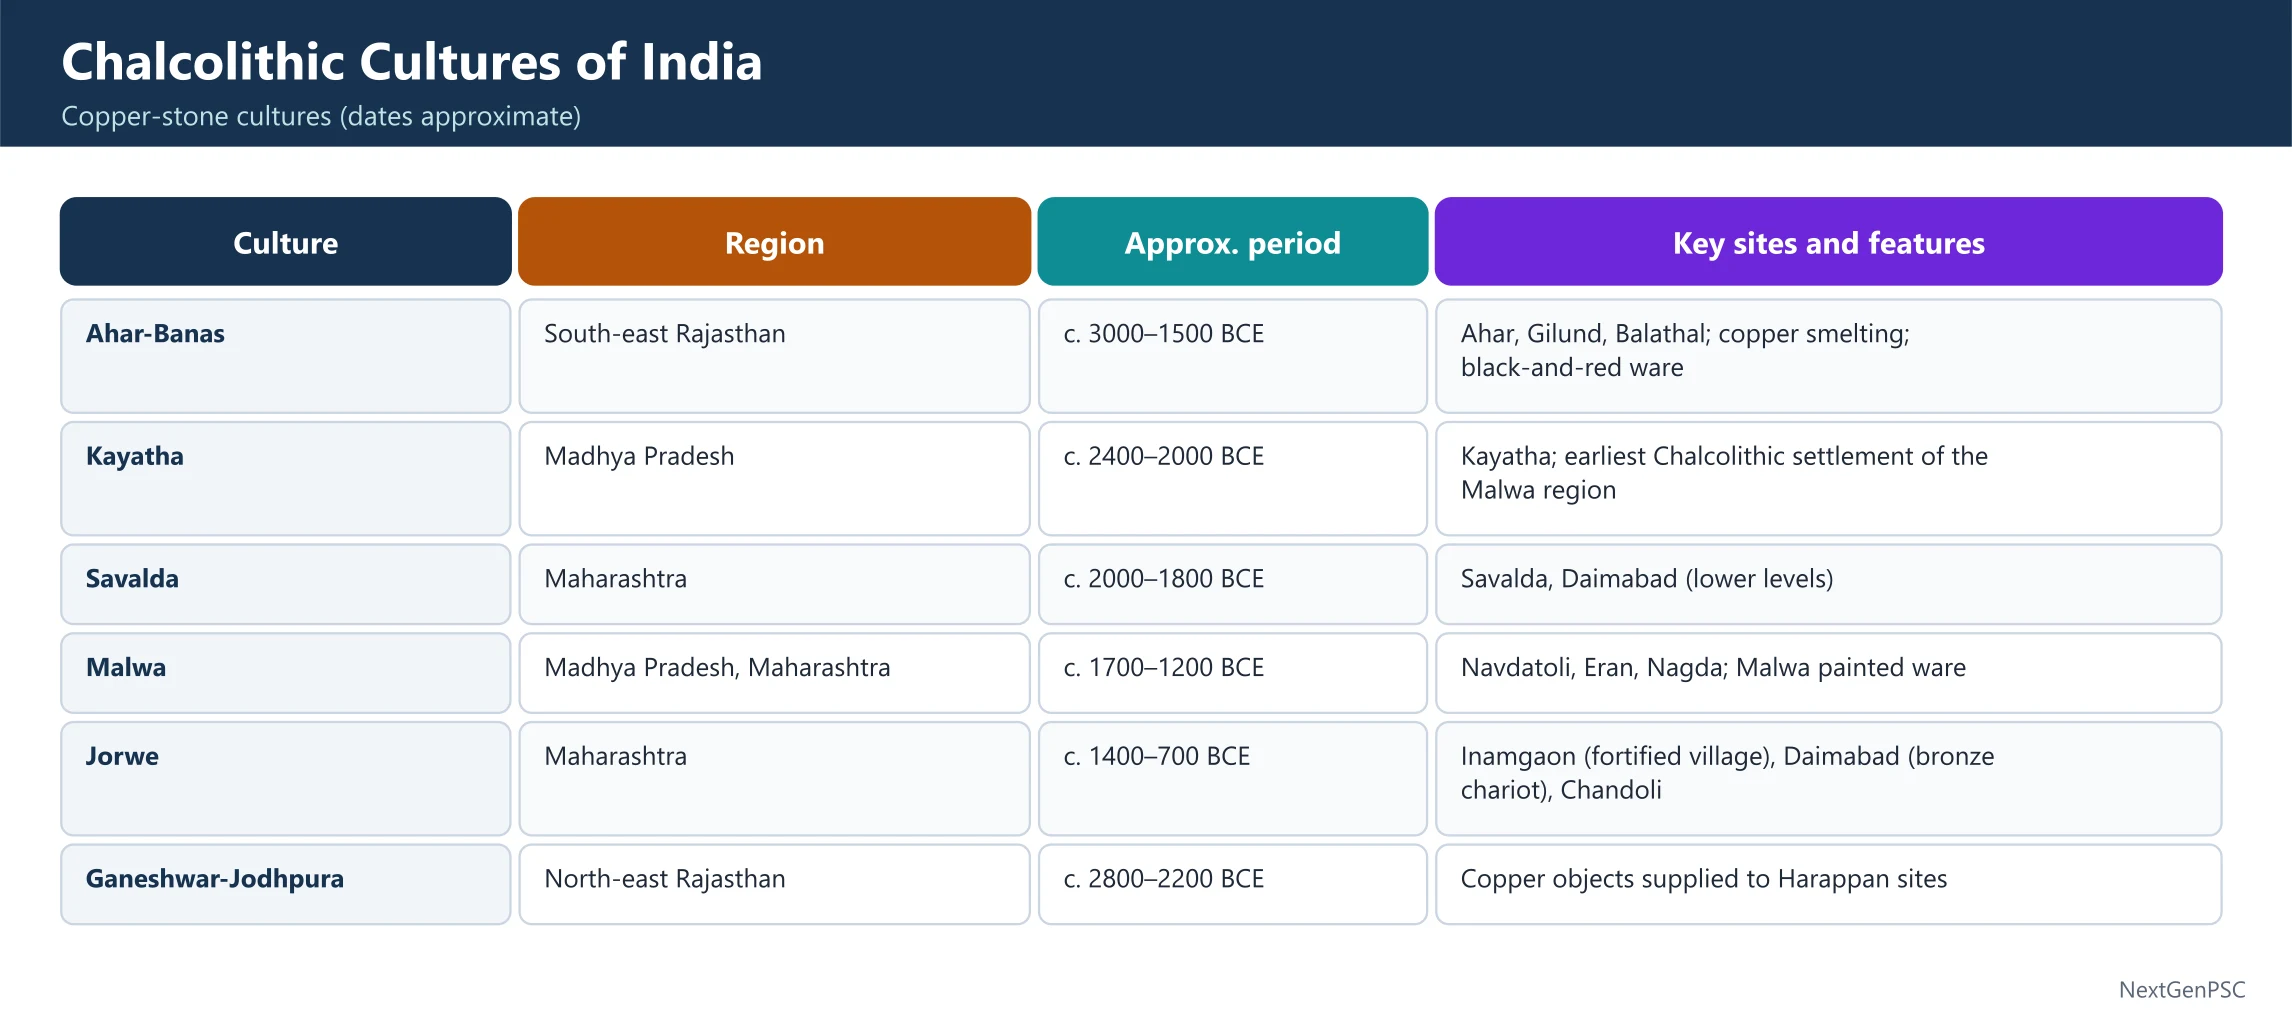Select the c. 1400–700 BCE period cell
This screenshot has height=1025, width=2292.
pos(1232,778)
